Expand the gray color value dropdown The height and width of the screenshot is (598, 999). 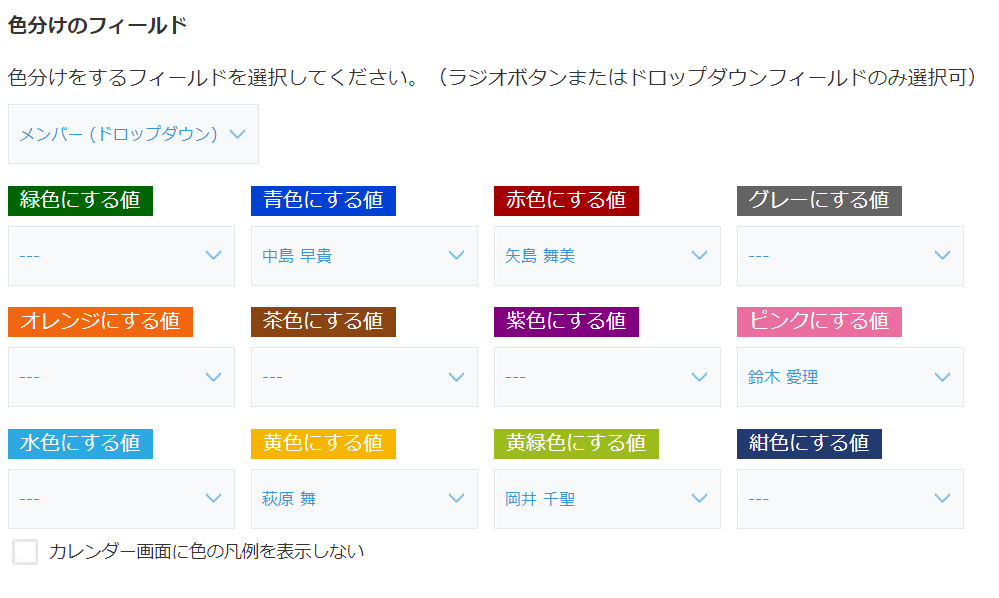[850, 256]
